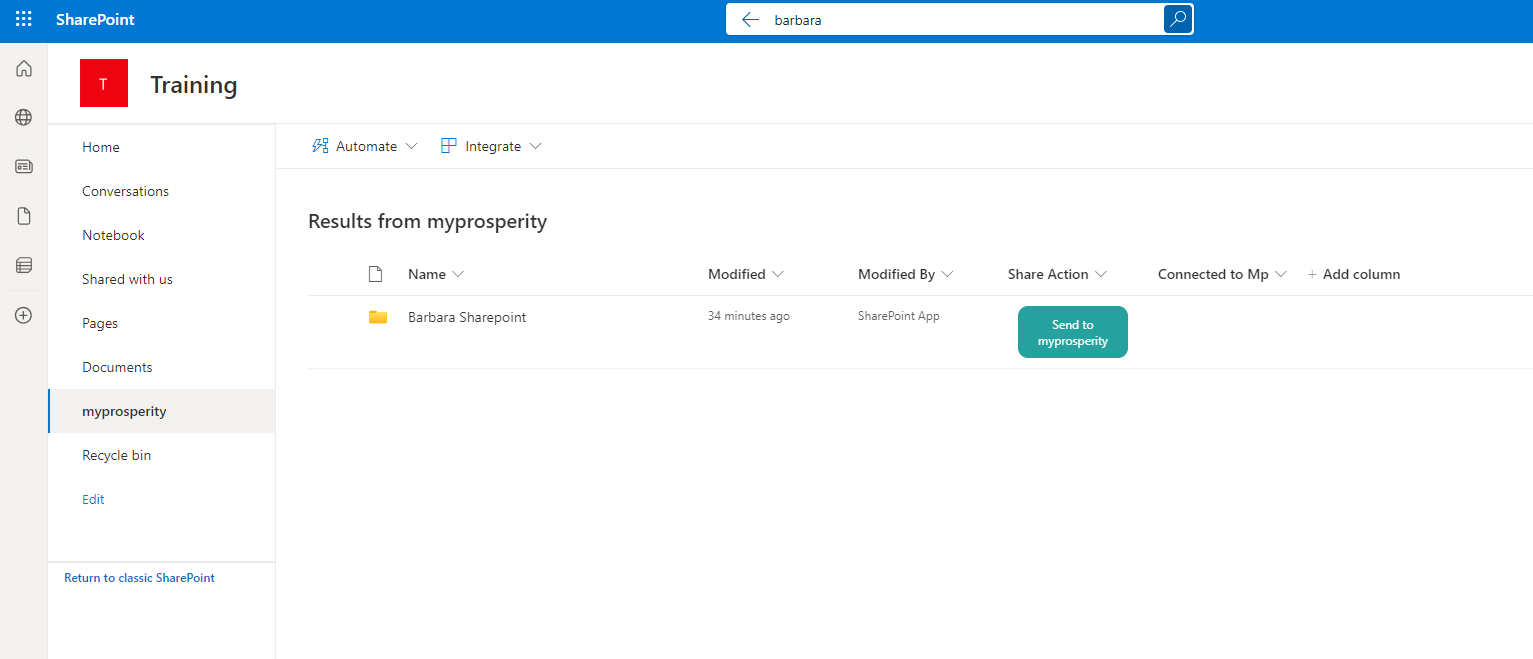The height and width of the screenshot is (659, 1533).
Task: Click the 'SharePoint App' modified-by cell
Action: (x=899, y=316)
